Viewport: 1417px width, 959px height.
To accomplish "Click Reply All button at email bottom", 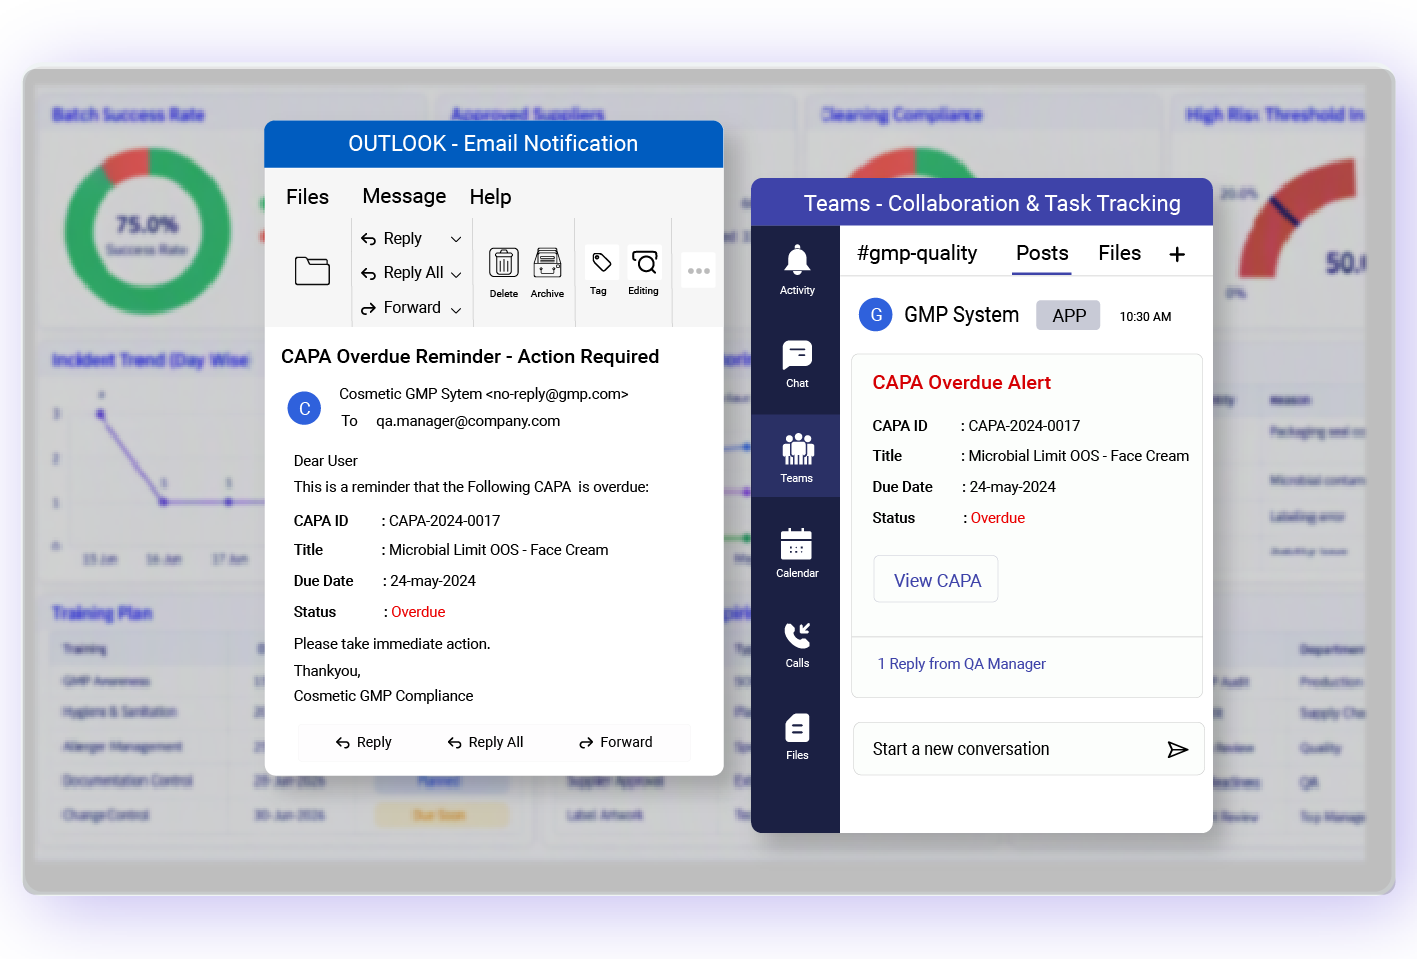I will (x=486, y=742).
